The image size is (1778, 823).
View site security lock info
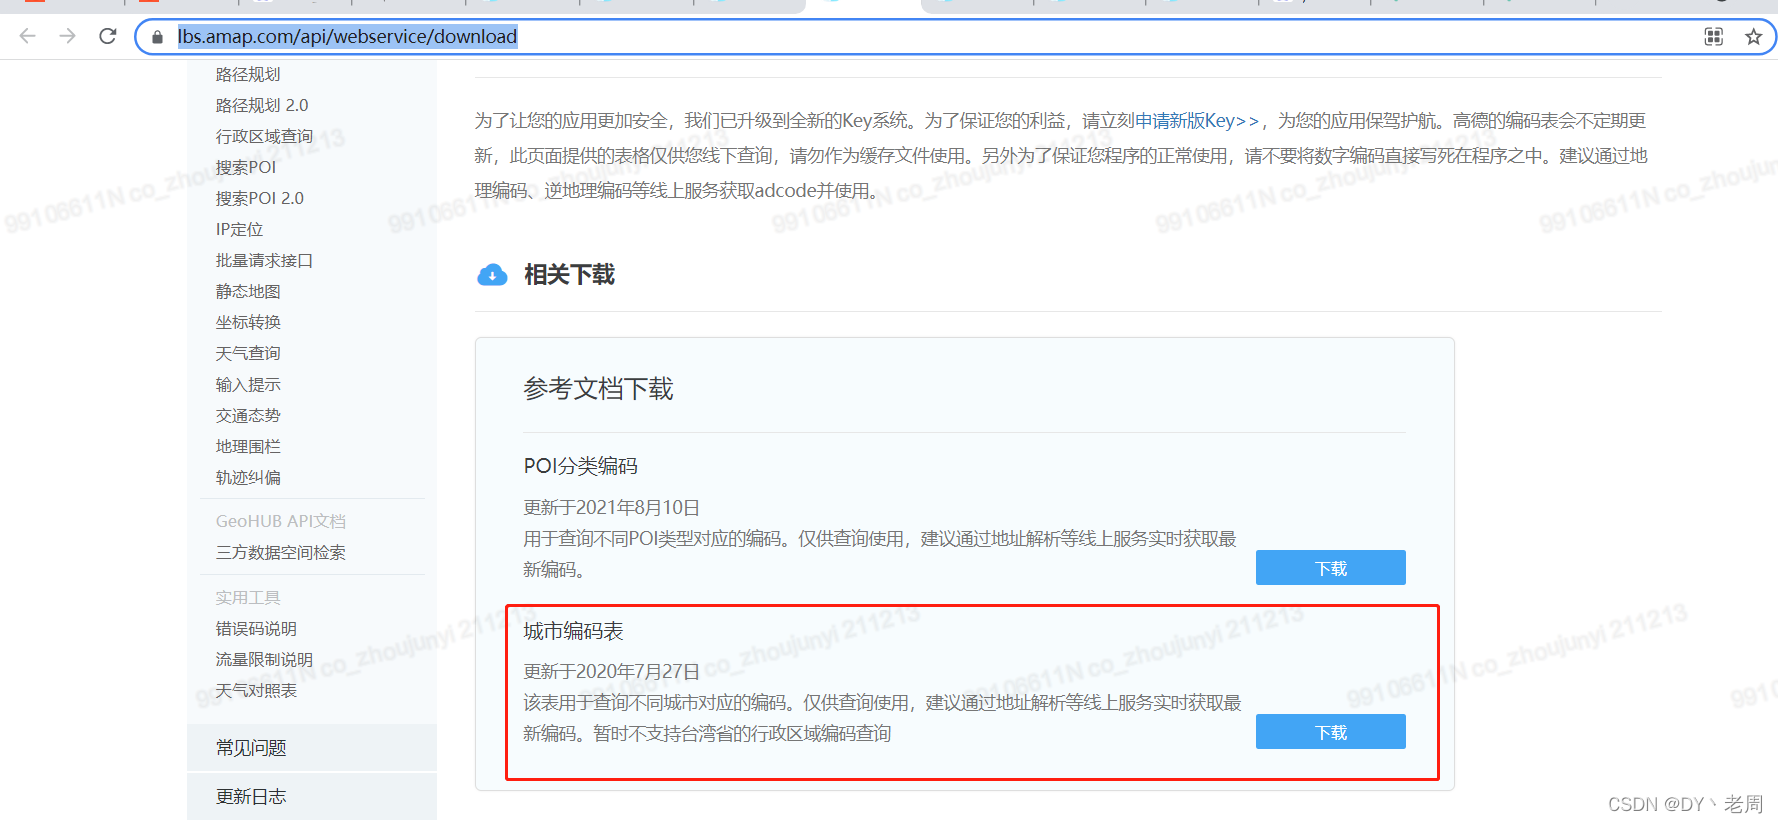click(x=157, y=37)
